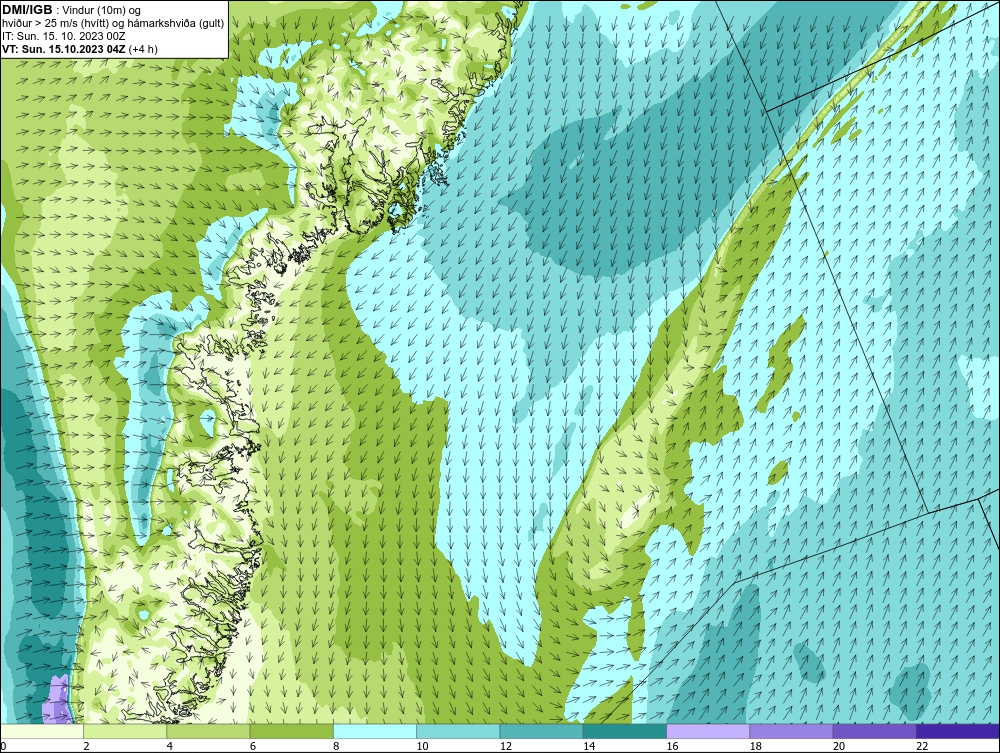Click the legend scale label 22
The height and width of the screenshot is (753, 1000).
923,747
